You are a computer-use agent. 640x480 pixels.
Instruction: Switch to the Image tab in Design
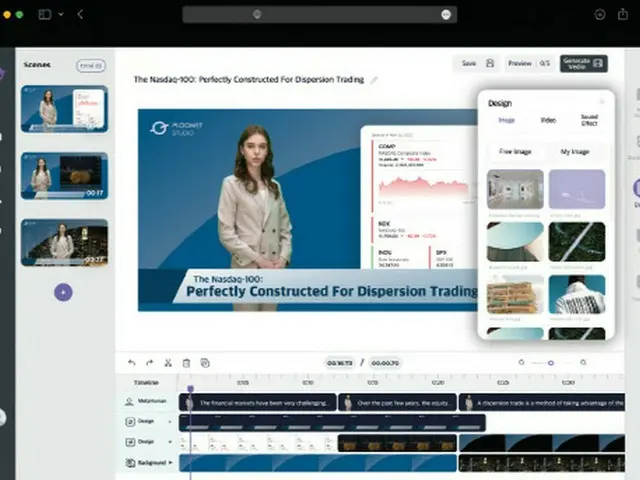click(507, 120)
